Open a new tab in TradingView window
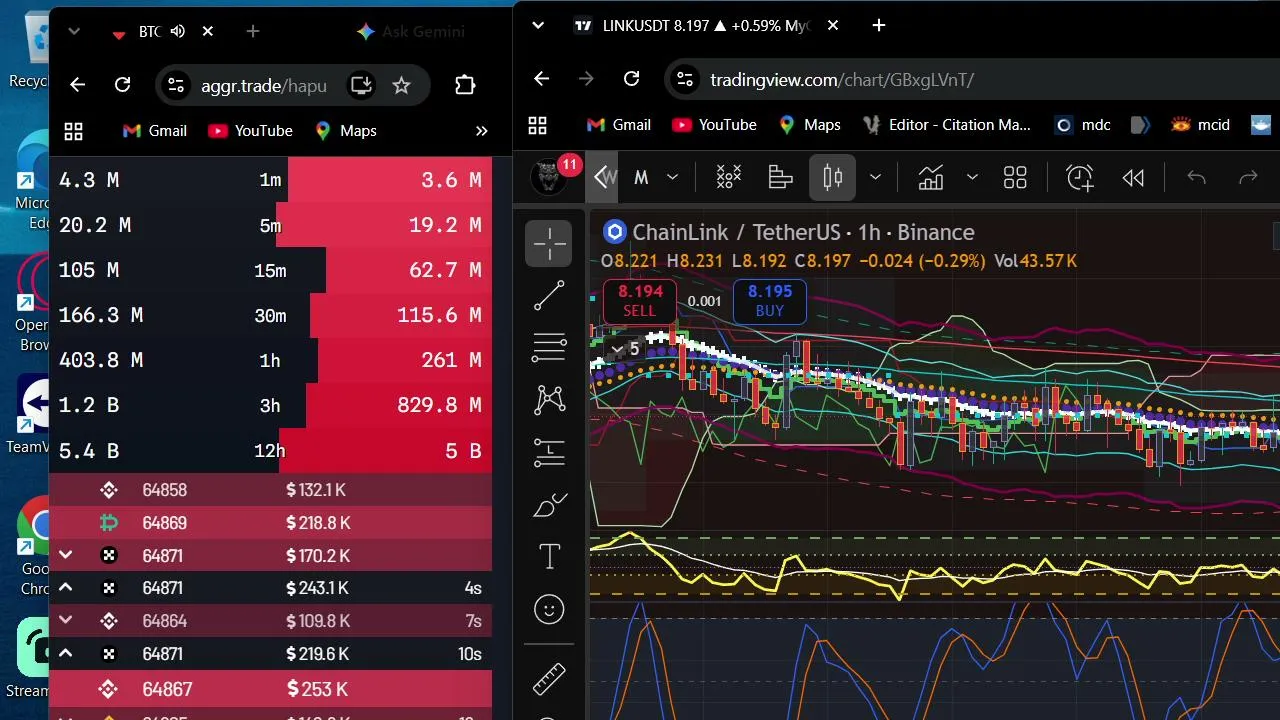The image size is (1280, 720). pos(879,25)
